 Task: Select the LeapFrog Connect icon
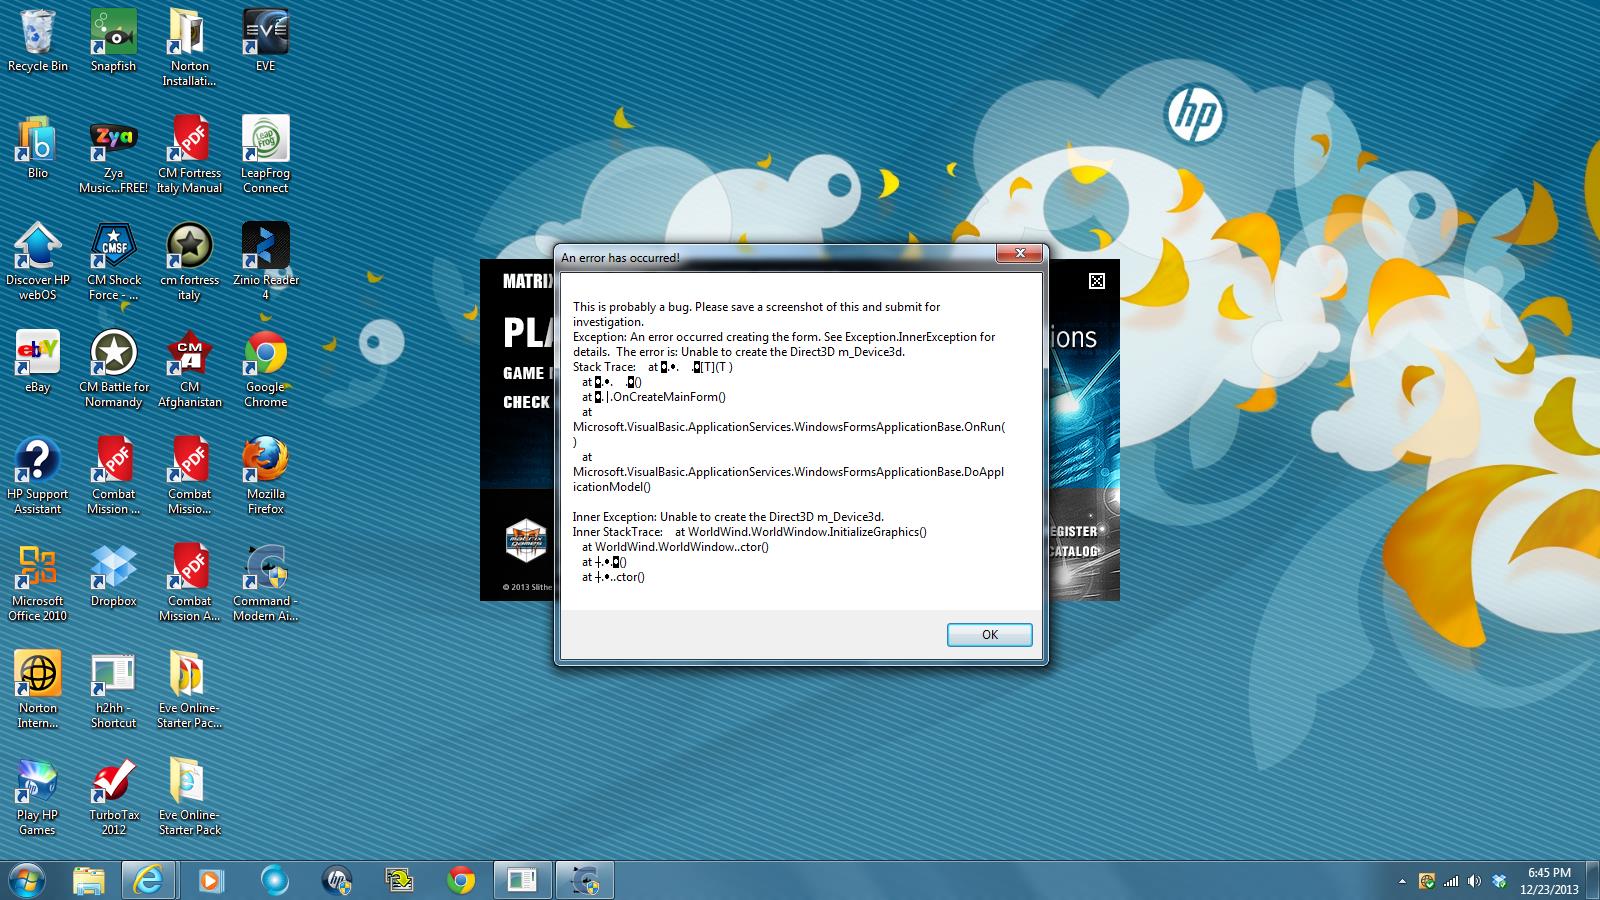pyautogui.click(x=265, y=155)
